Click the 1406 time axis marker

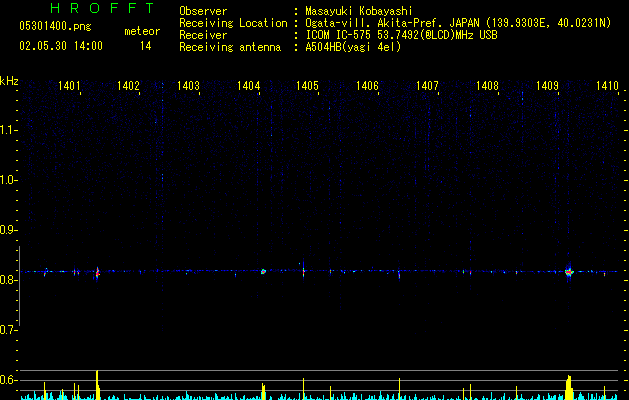coord(367,86)
